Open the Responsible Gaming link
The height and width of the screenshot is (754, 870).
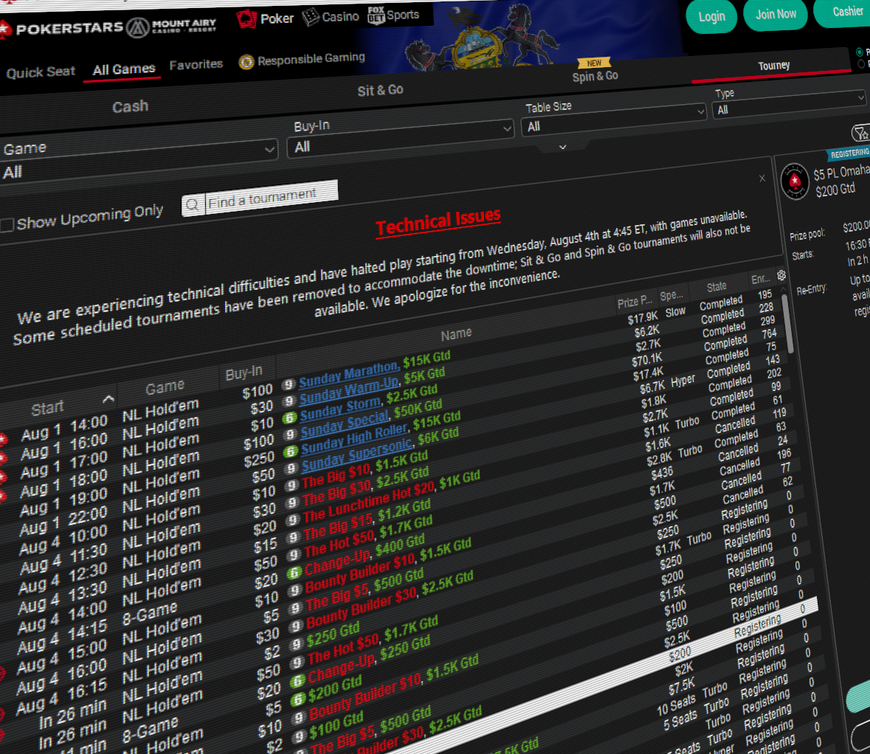[311, 58]
